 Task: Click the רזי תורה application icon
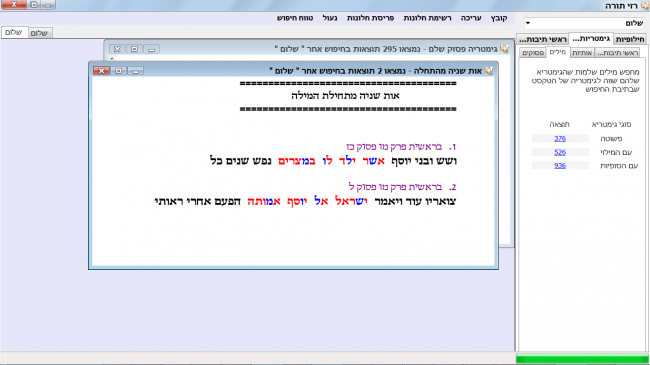pyautogui.click(x=645, y=5)
